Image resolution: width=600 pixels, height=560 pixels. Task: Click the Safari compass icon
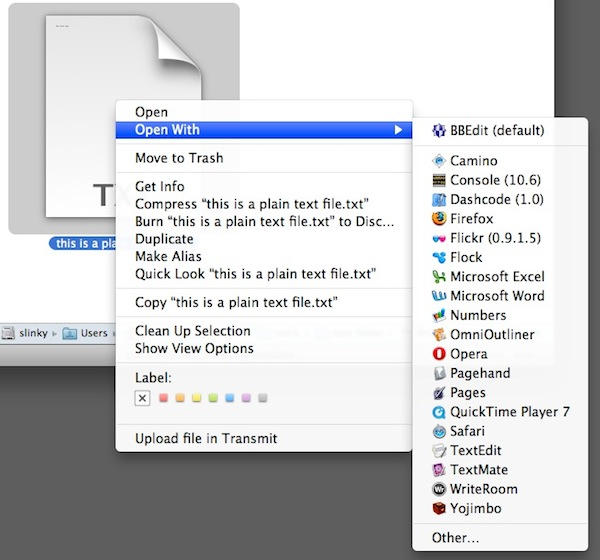click(x=439, y=431)
